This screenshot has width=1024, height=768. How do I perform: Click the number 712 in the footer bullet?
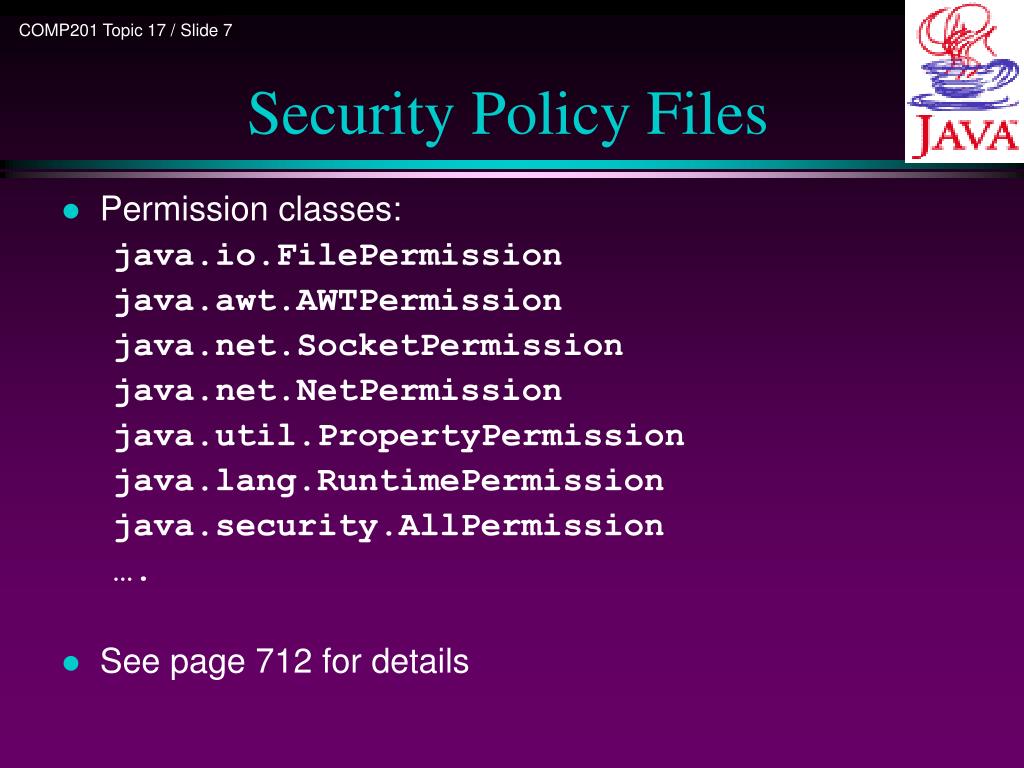[284, 661]
